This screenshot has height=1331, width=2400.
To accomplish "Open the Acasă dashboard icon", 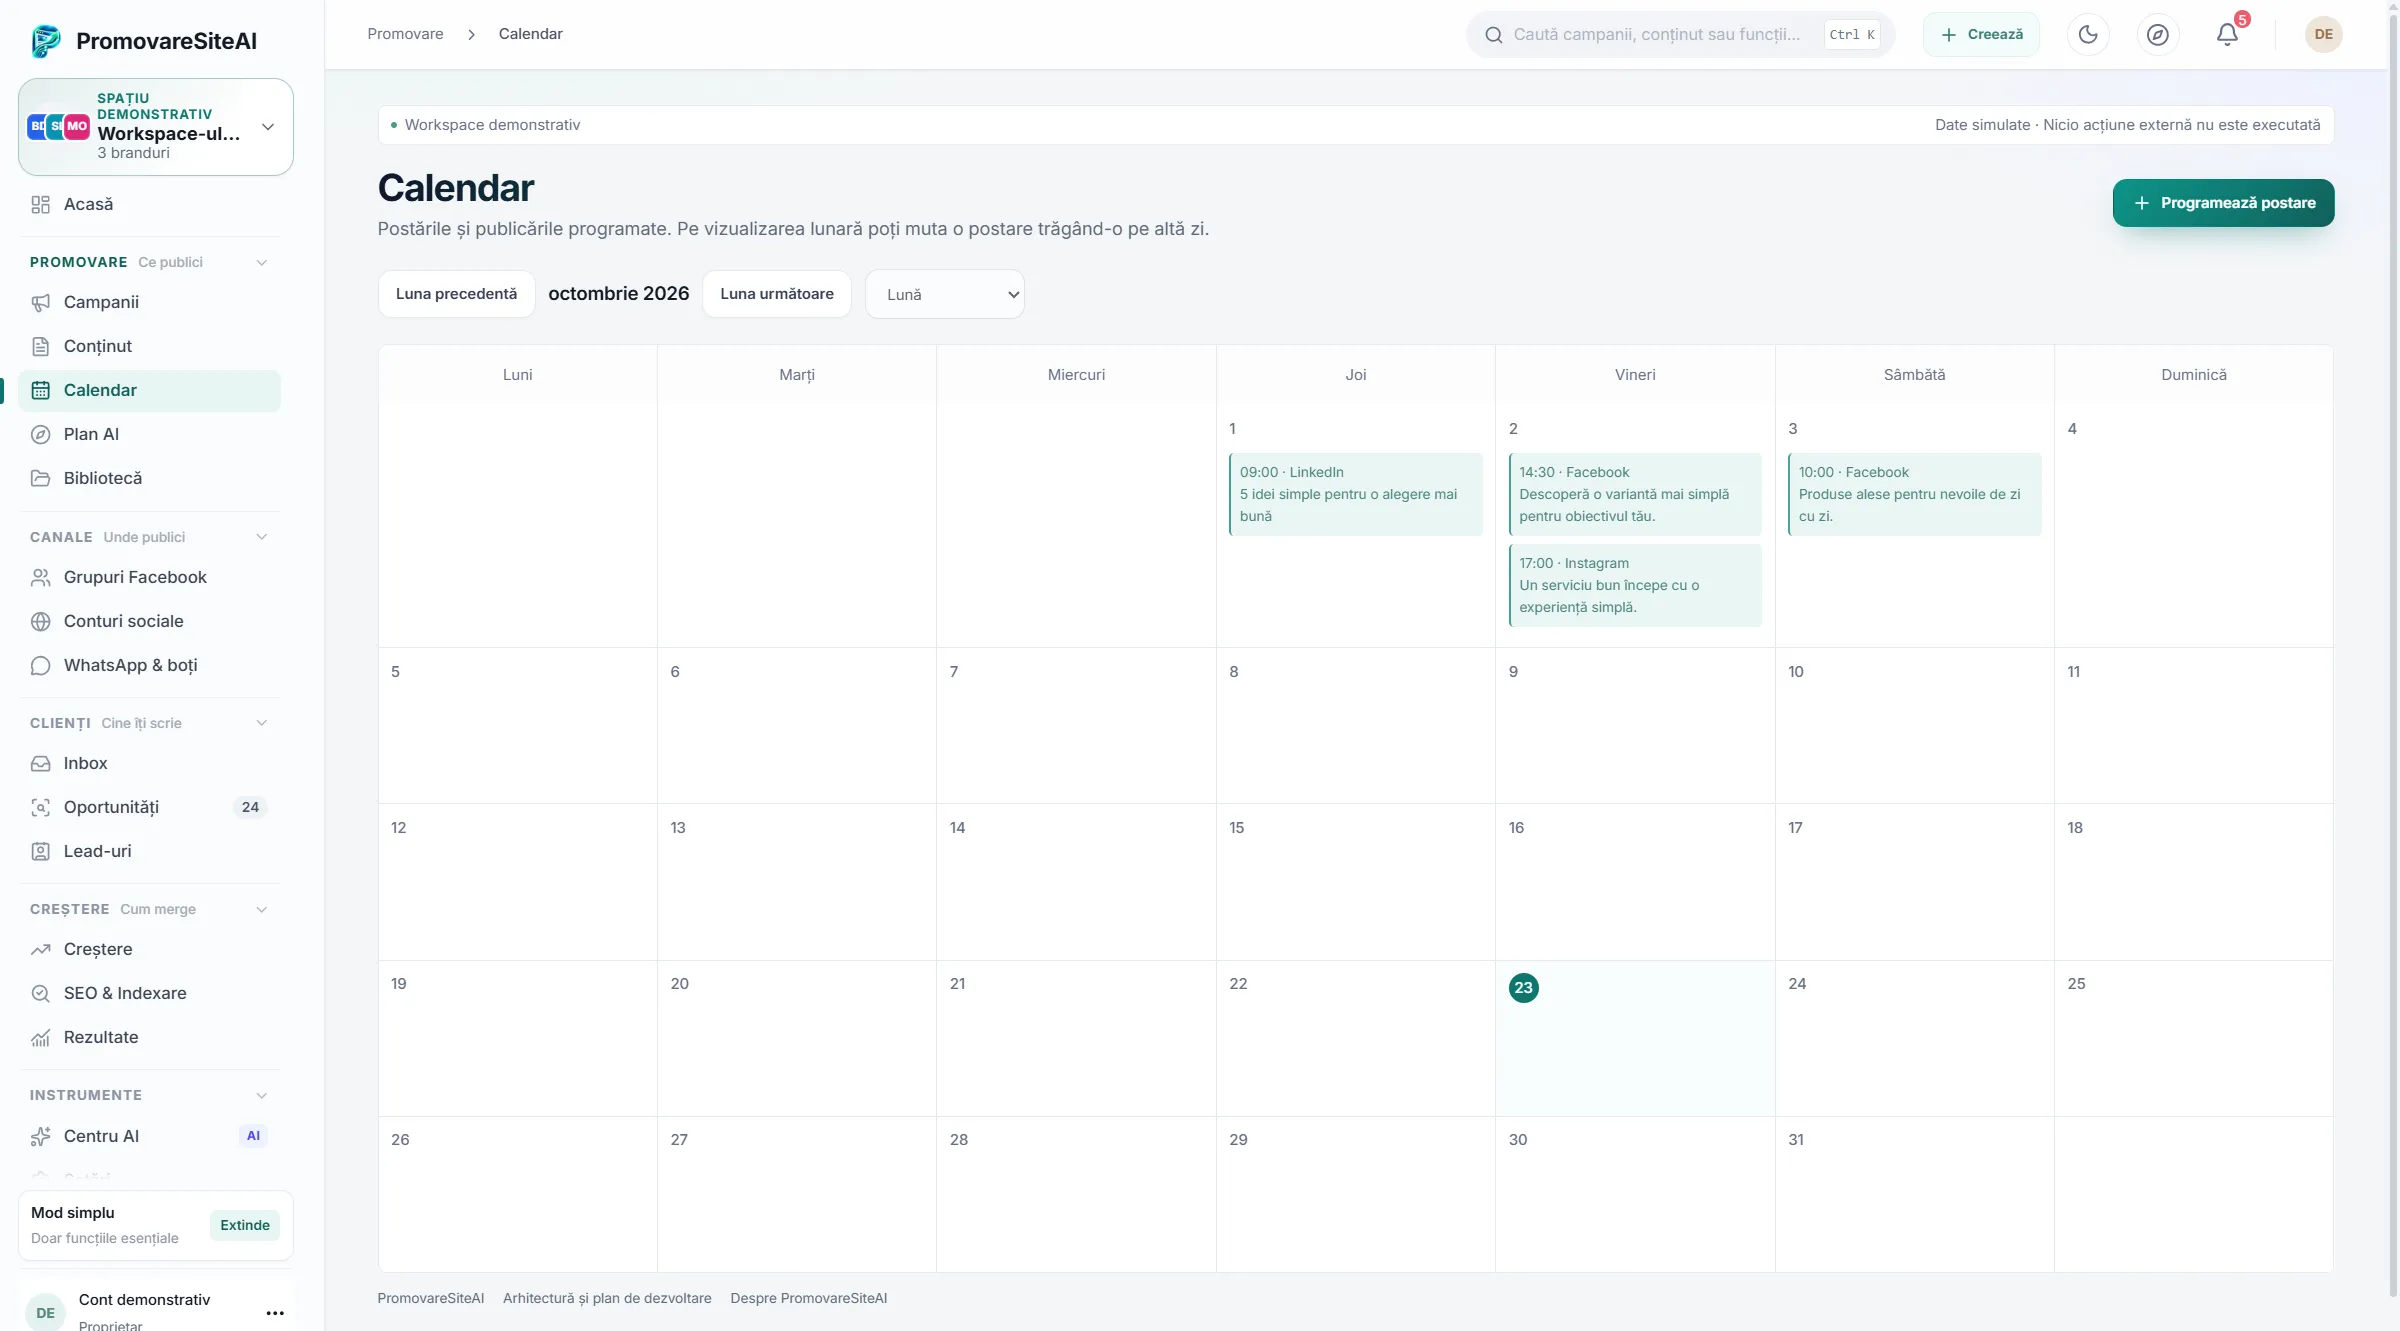I will pyautogui.click(x=40, y=204).
